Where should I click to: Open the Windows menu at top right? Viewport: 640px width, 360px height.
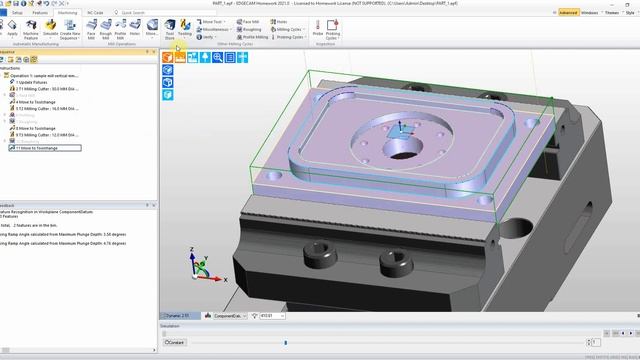point(589,13)
